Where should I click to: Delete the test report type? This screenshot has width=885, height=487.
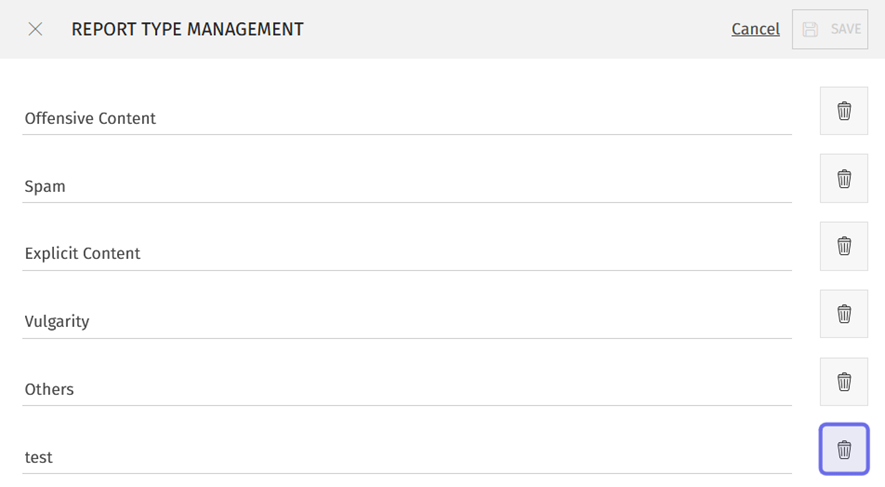click(x=844, y=449)
